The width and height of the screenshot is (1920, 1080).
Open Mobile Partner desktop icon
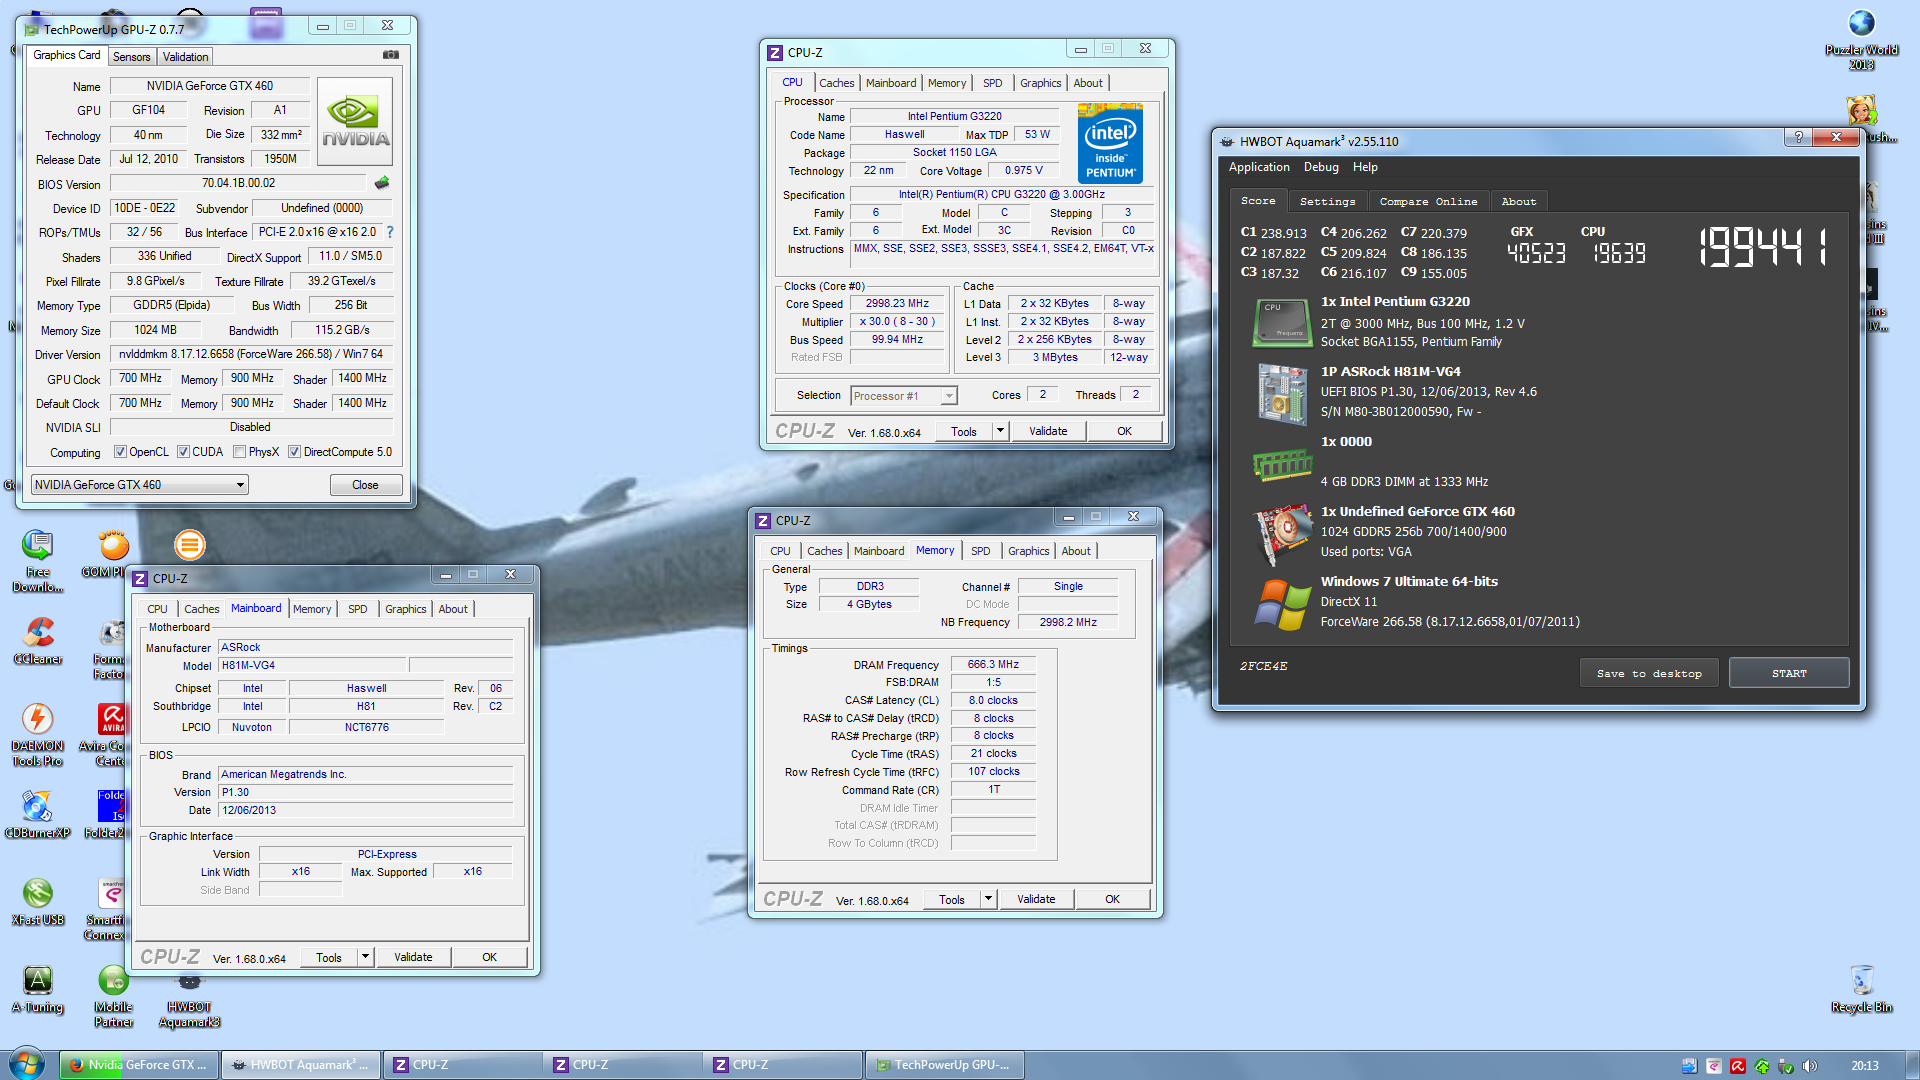(x=113, y=995)
